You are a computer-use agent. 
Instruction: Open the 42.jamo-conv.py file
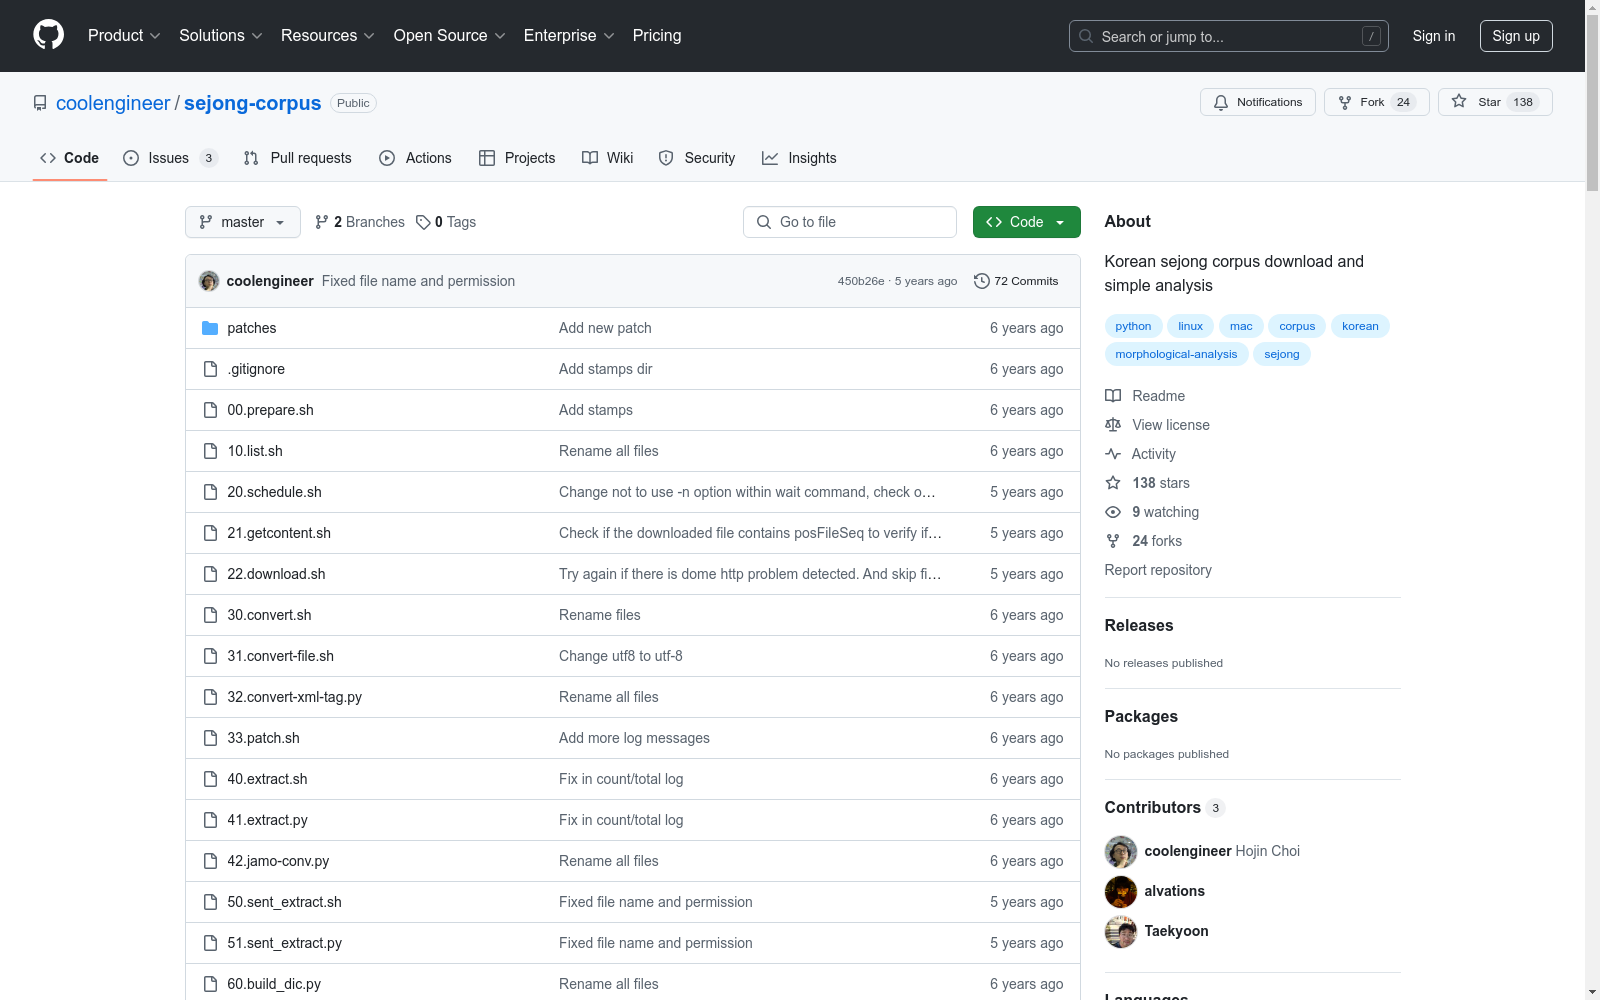(278, 861)
